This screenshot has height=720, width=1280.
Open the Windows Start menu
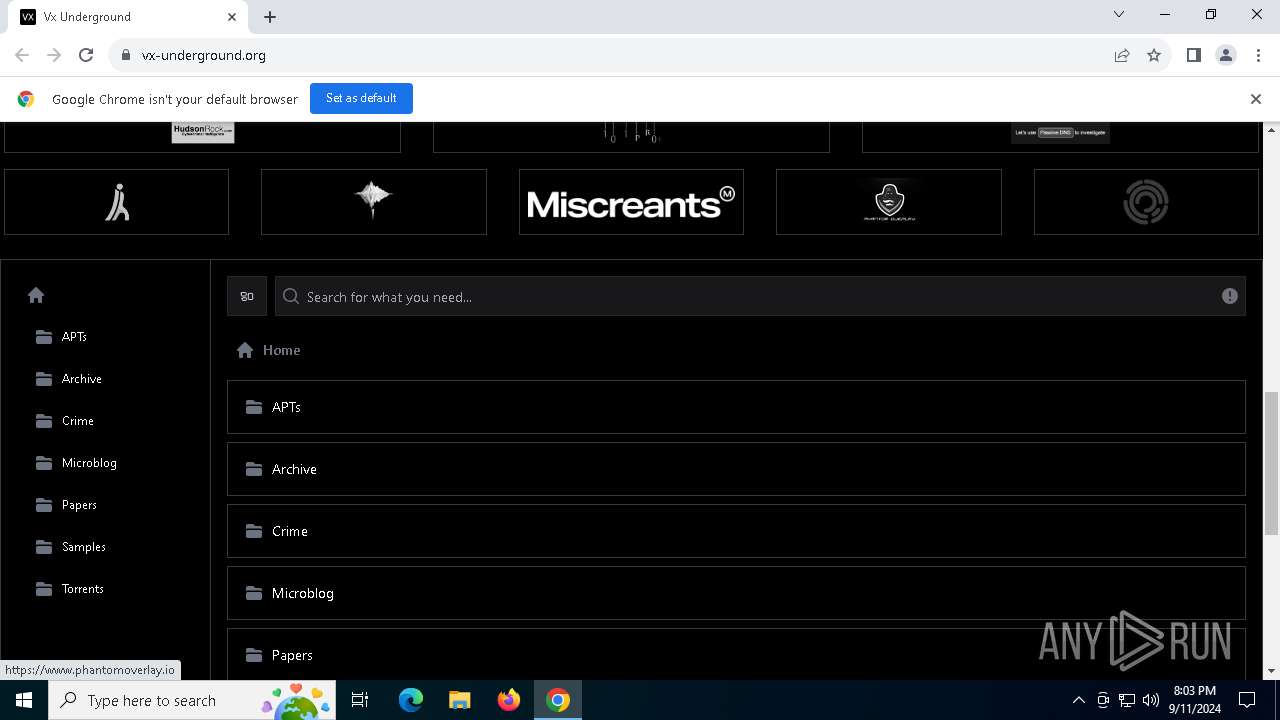(24, 700)
